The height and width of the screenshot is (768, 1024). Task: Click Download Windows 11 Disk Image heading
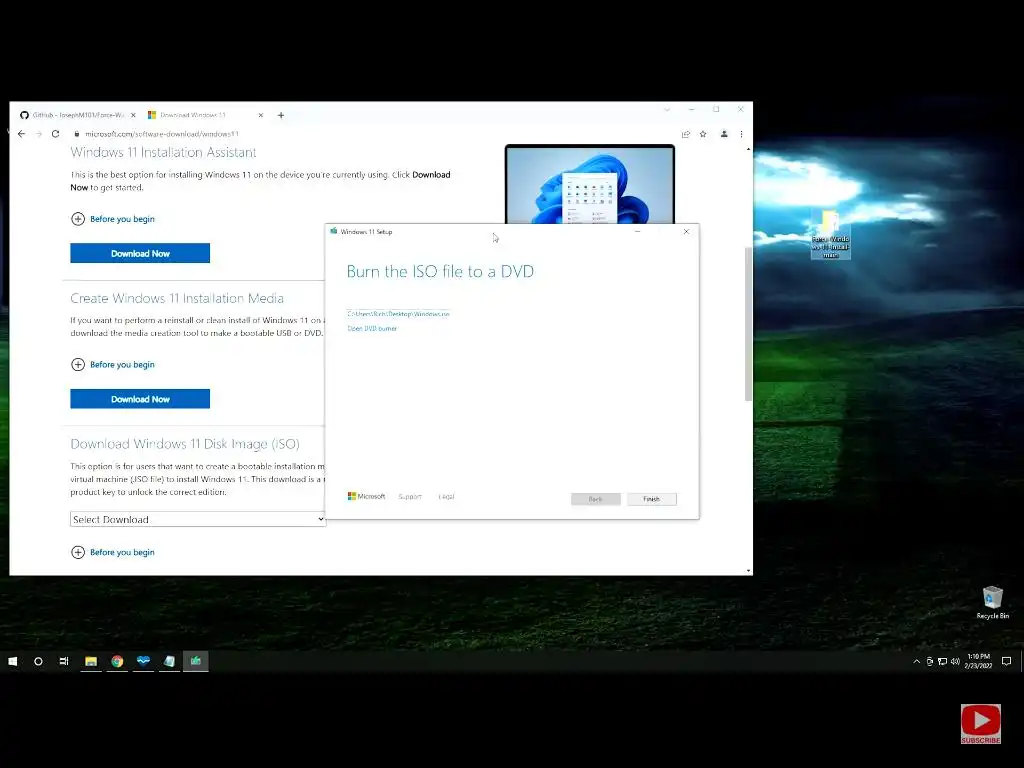click(x=185, y=444)
